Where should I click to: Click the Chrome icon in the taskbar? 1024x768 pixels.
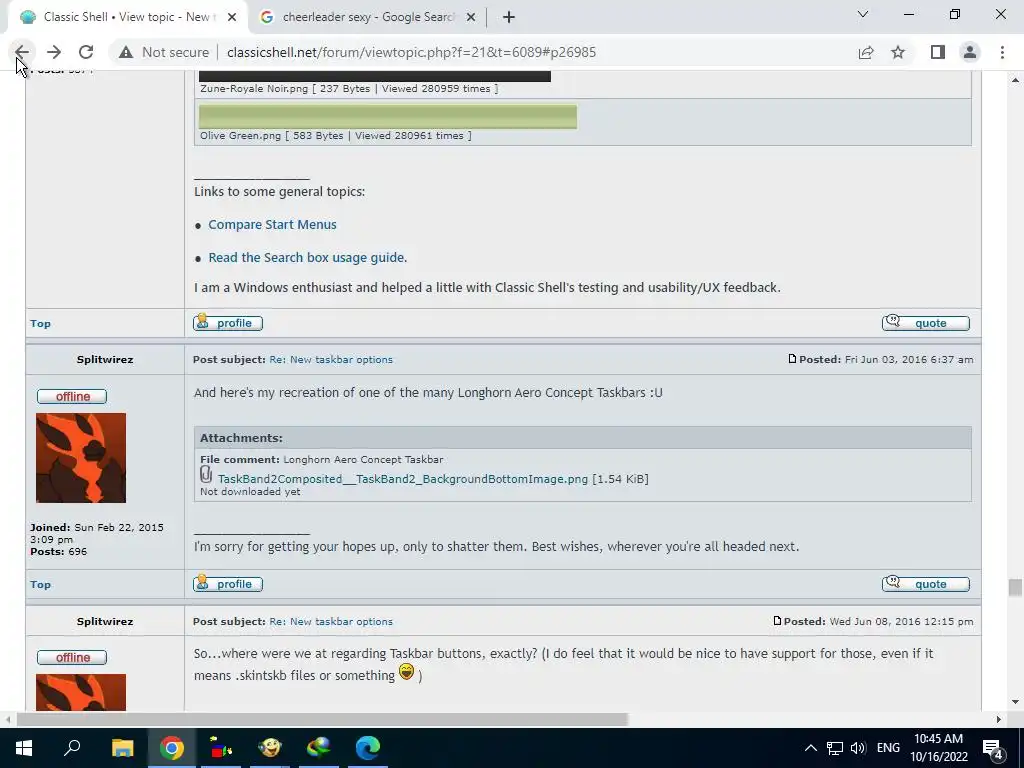[x=172, y=748]
